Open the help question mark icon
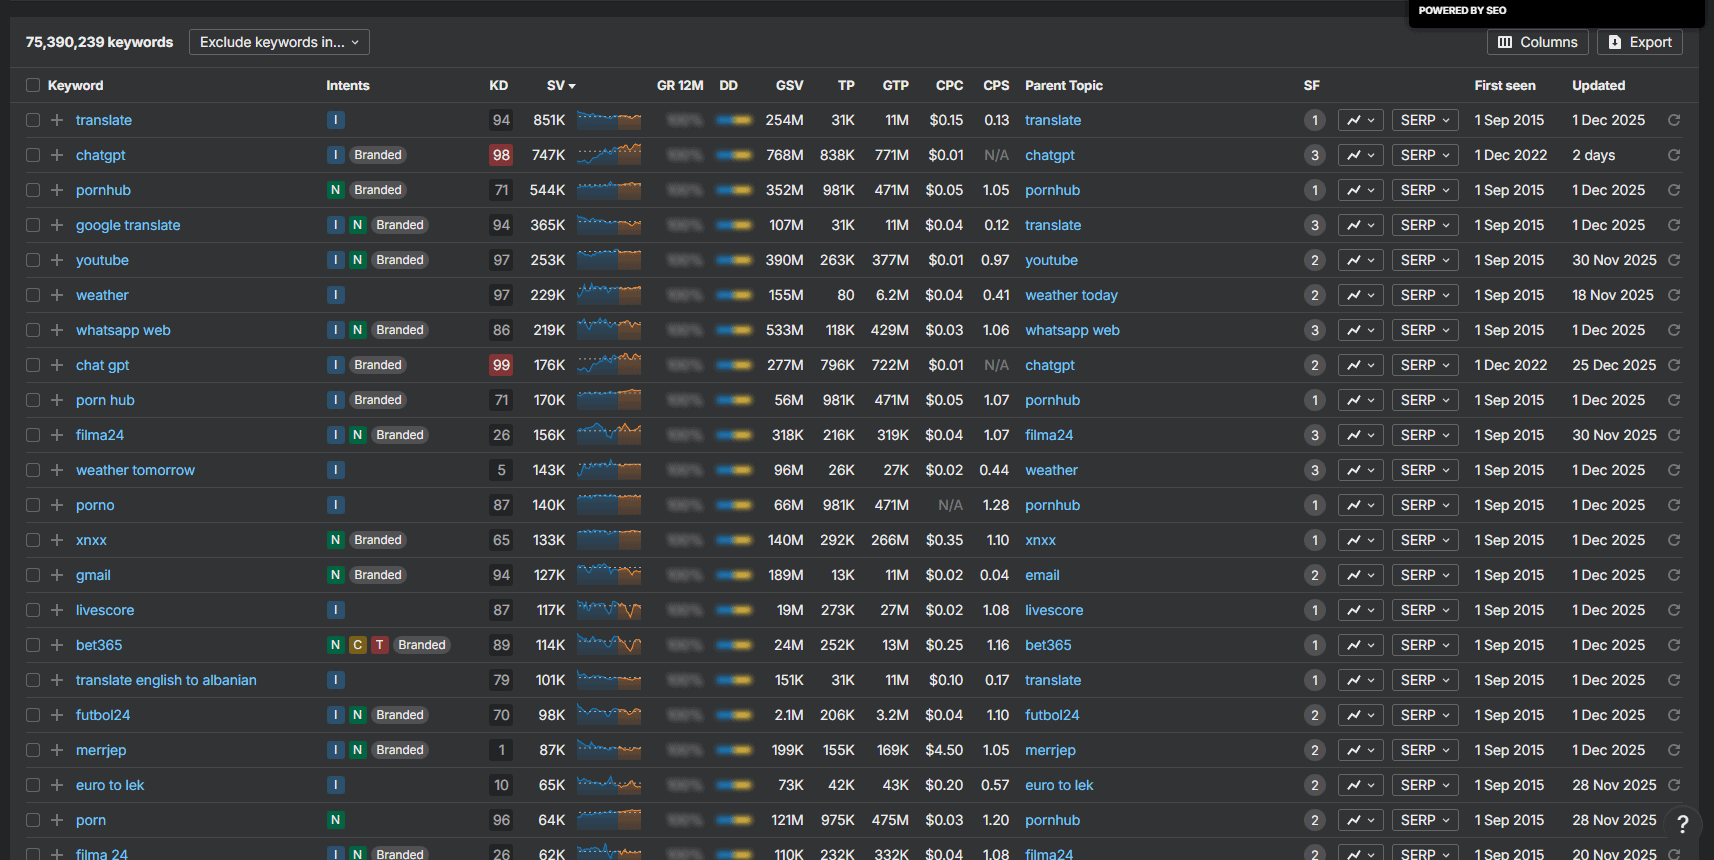1714x860 pixels. 1683,824
